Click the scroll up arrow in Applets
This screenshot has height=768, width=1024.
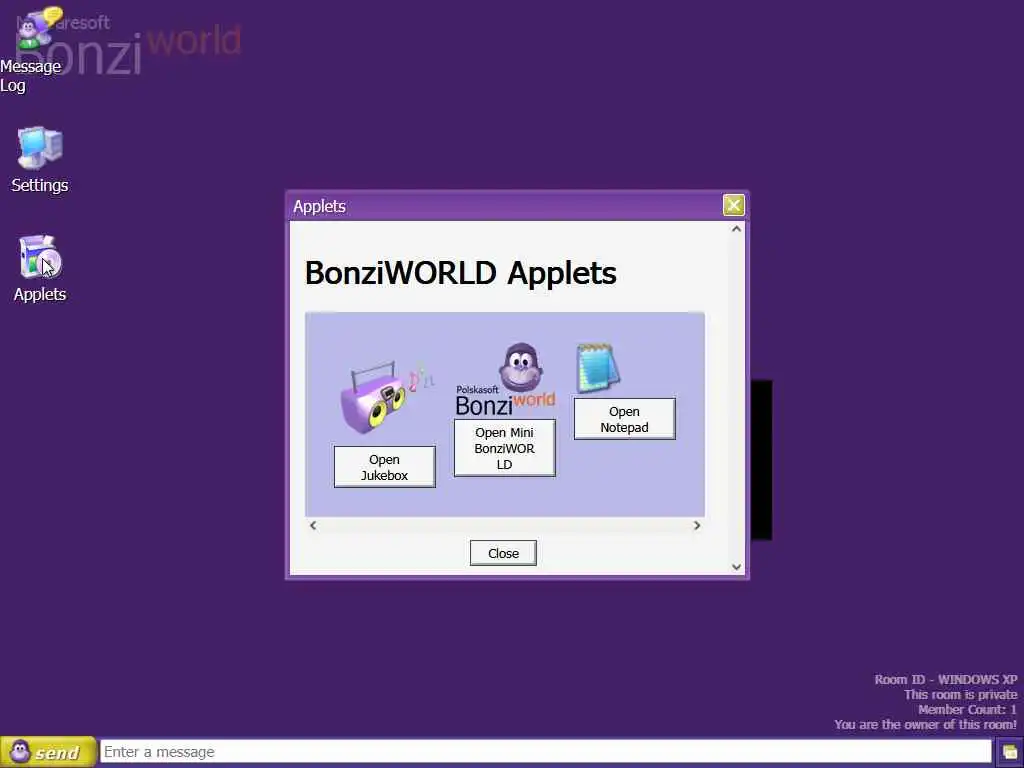pos(737,229)
